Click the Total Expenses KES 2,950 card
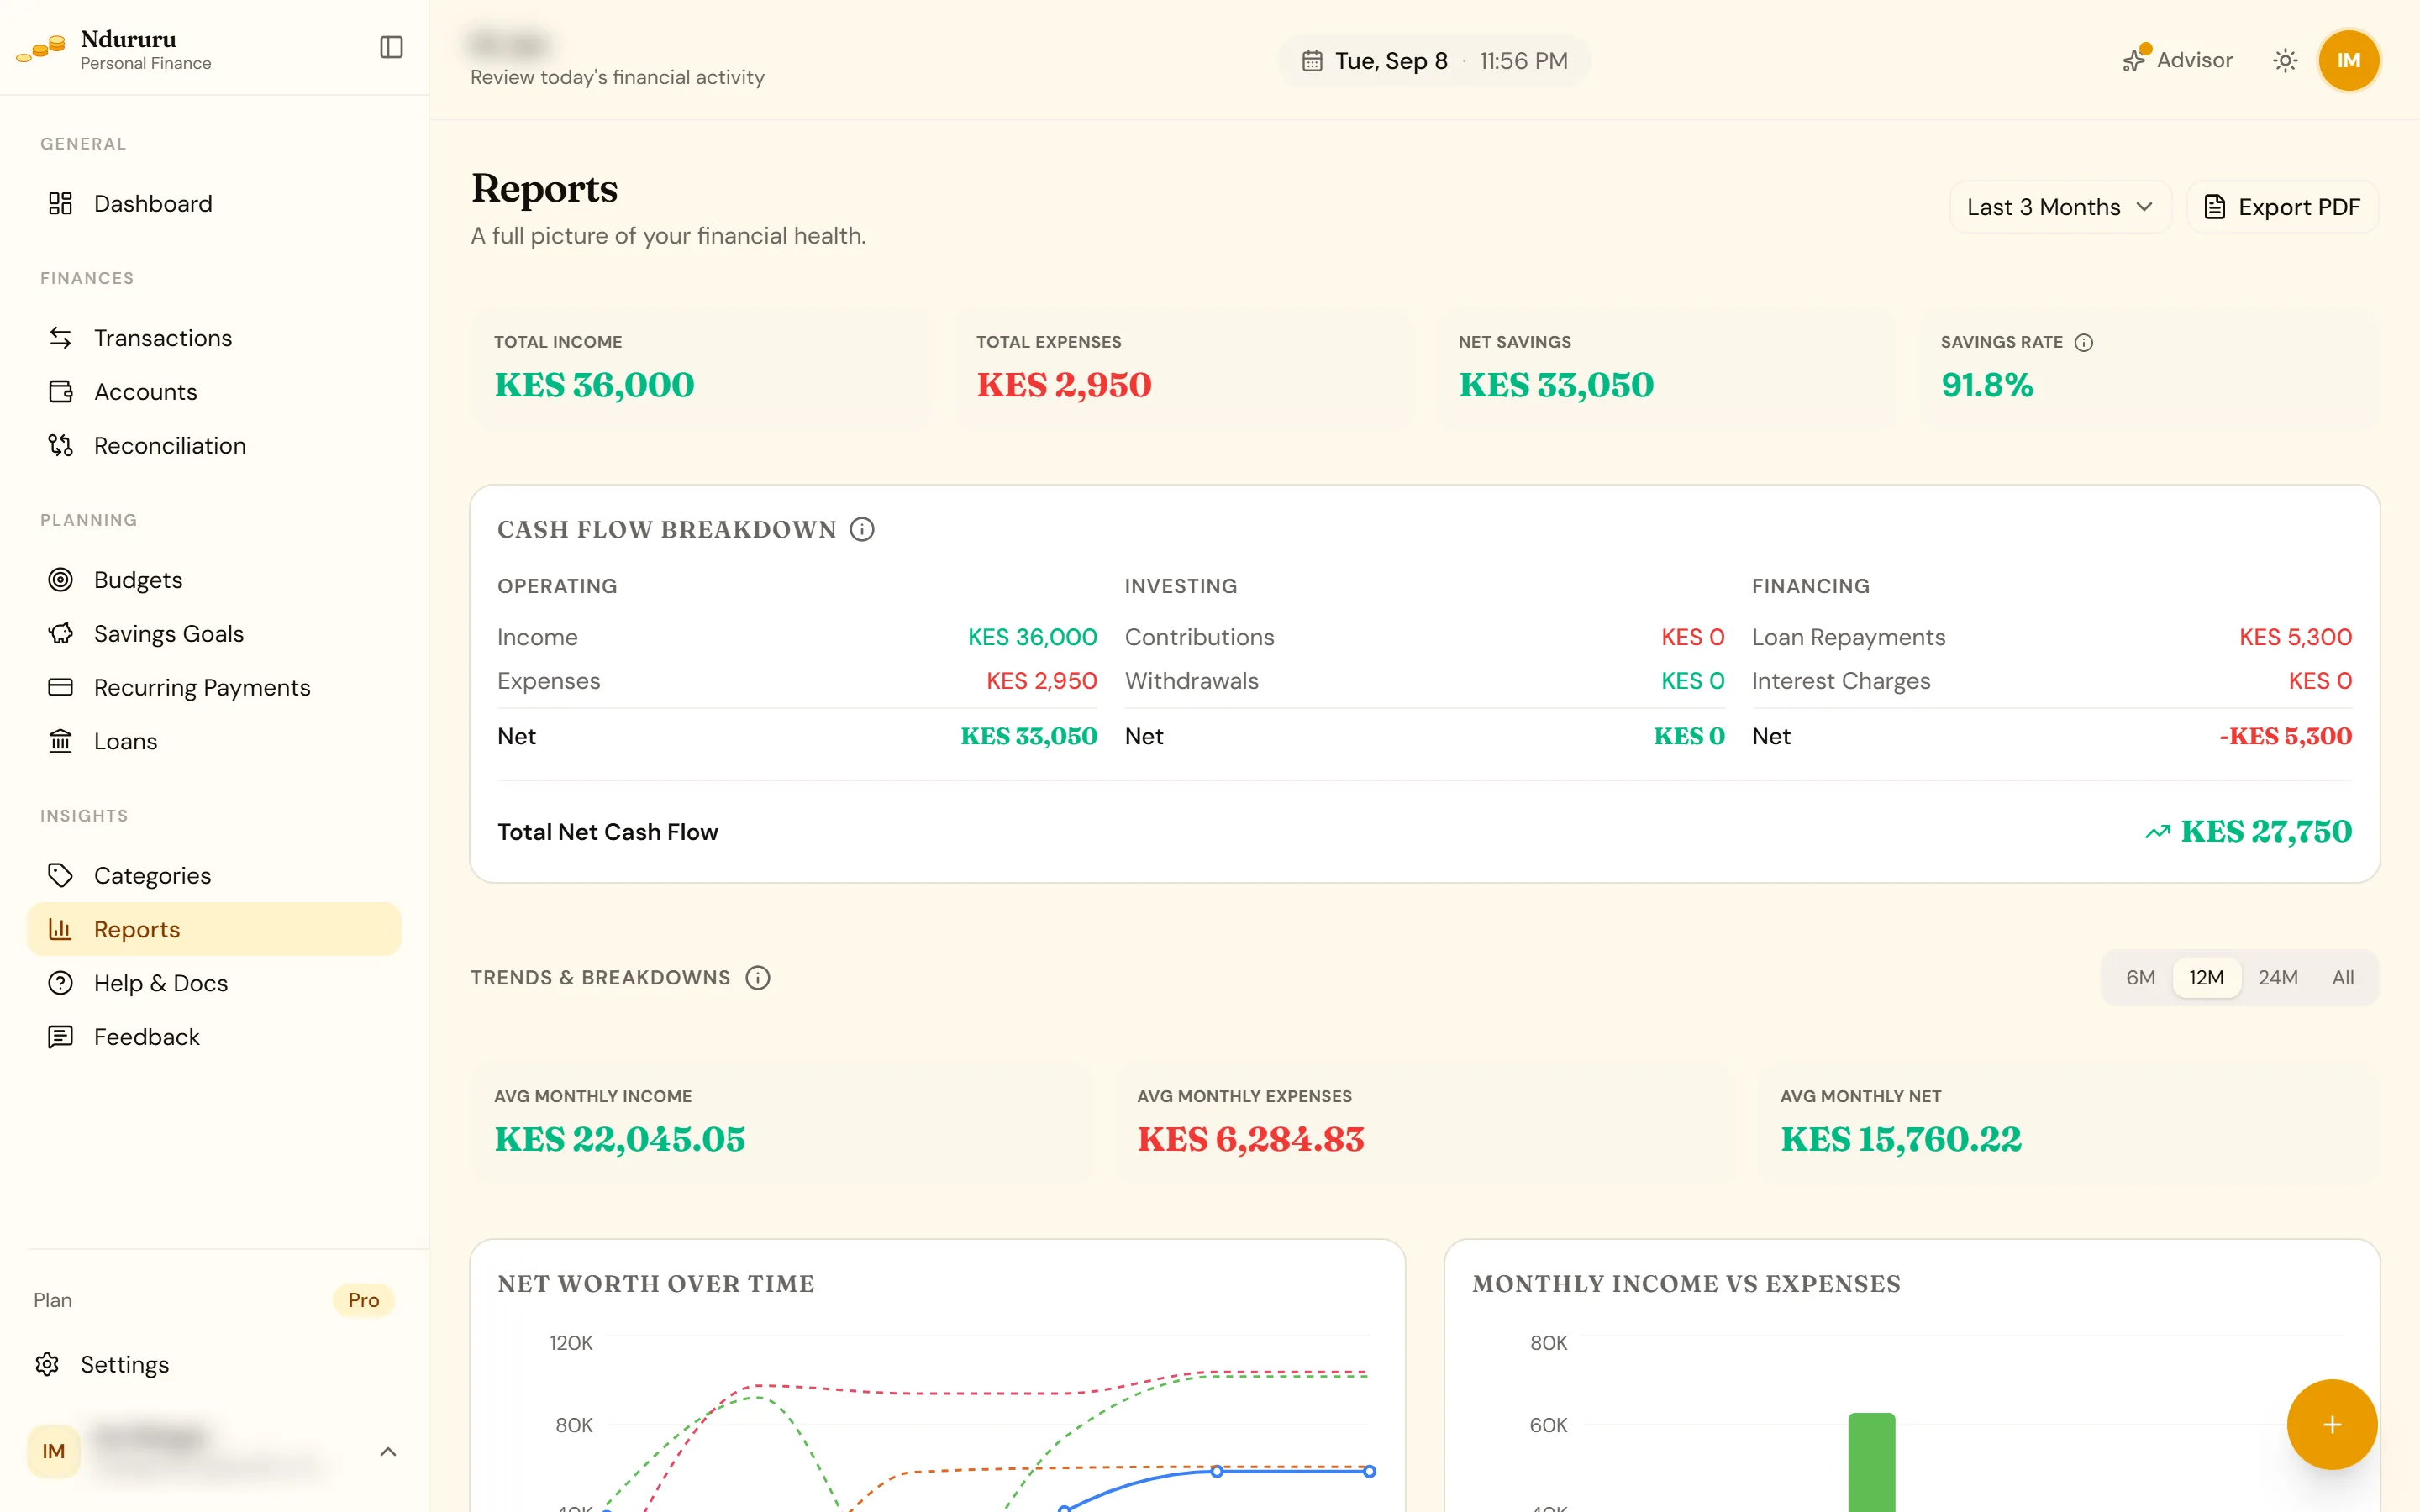Image resolution: width=2420 pixels, height=1512 pixels. click(1183, 370)
